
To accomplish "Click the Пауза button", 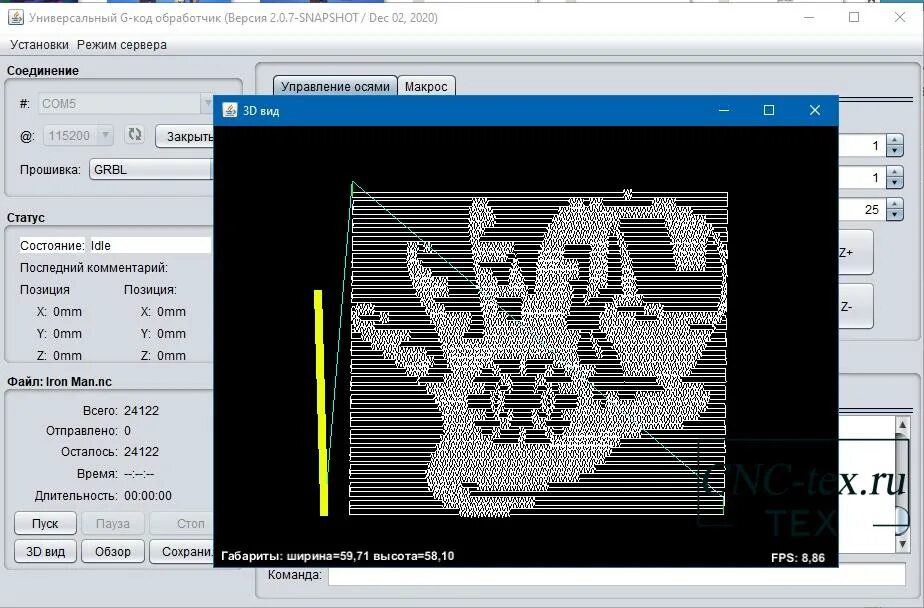I will pyautogui.click(x=113, y=523).
